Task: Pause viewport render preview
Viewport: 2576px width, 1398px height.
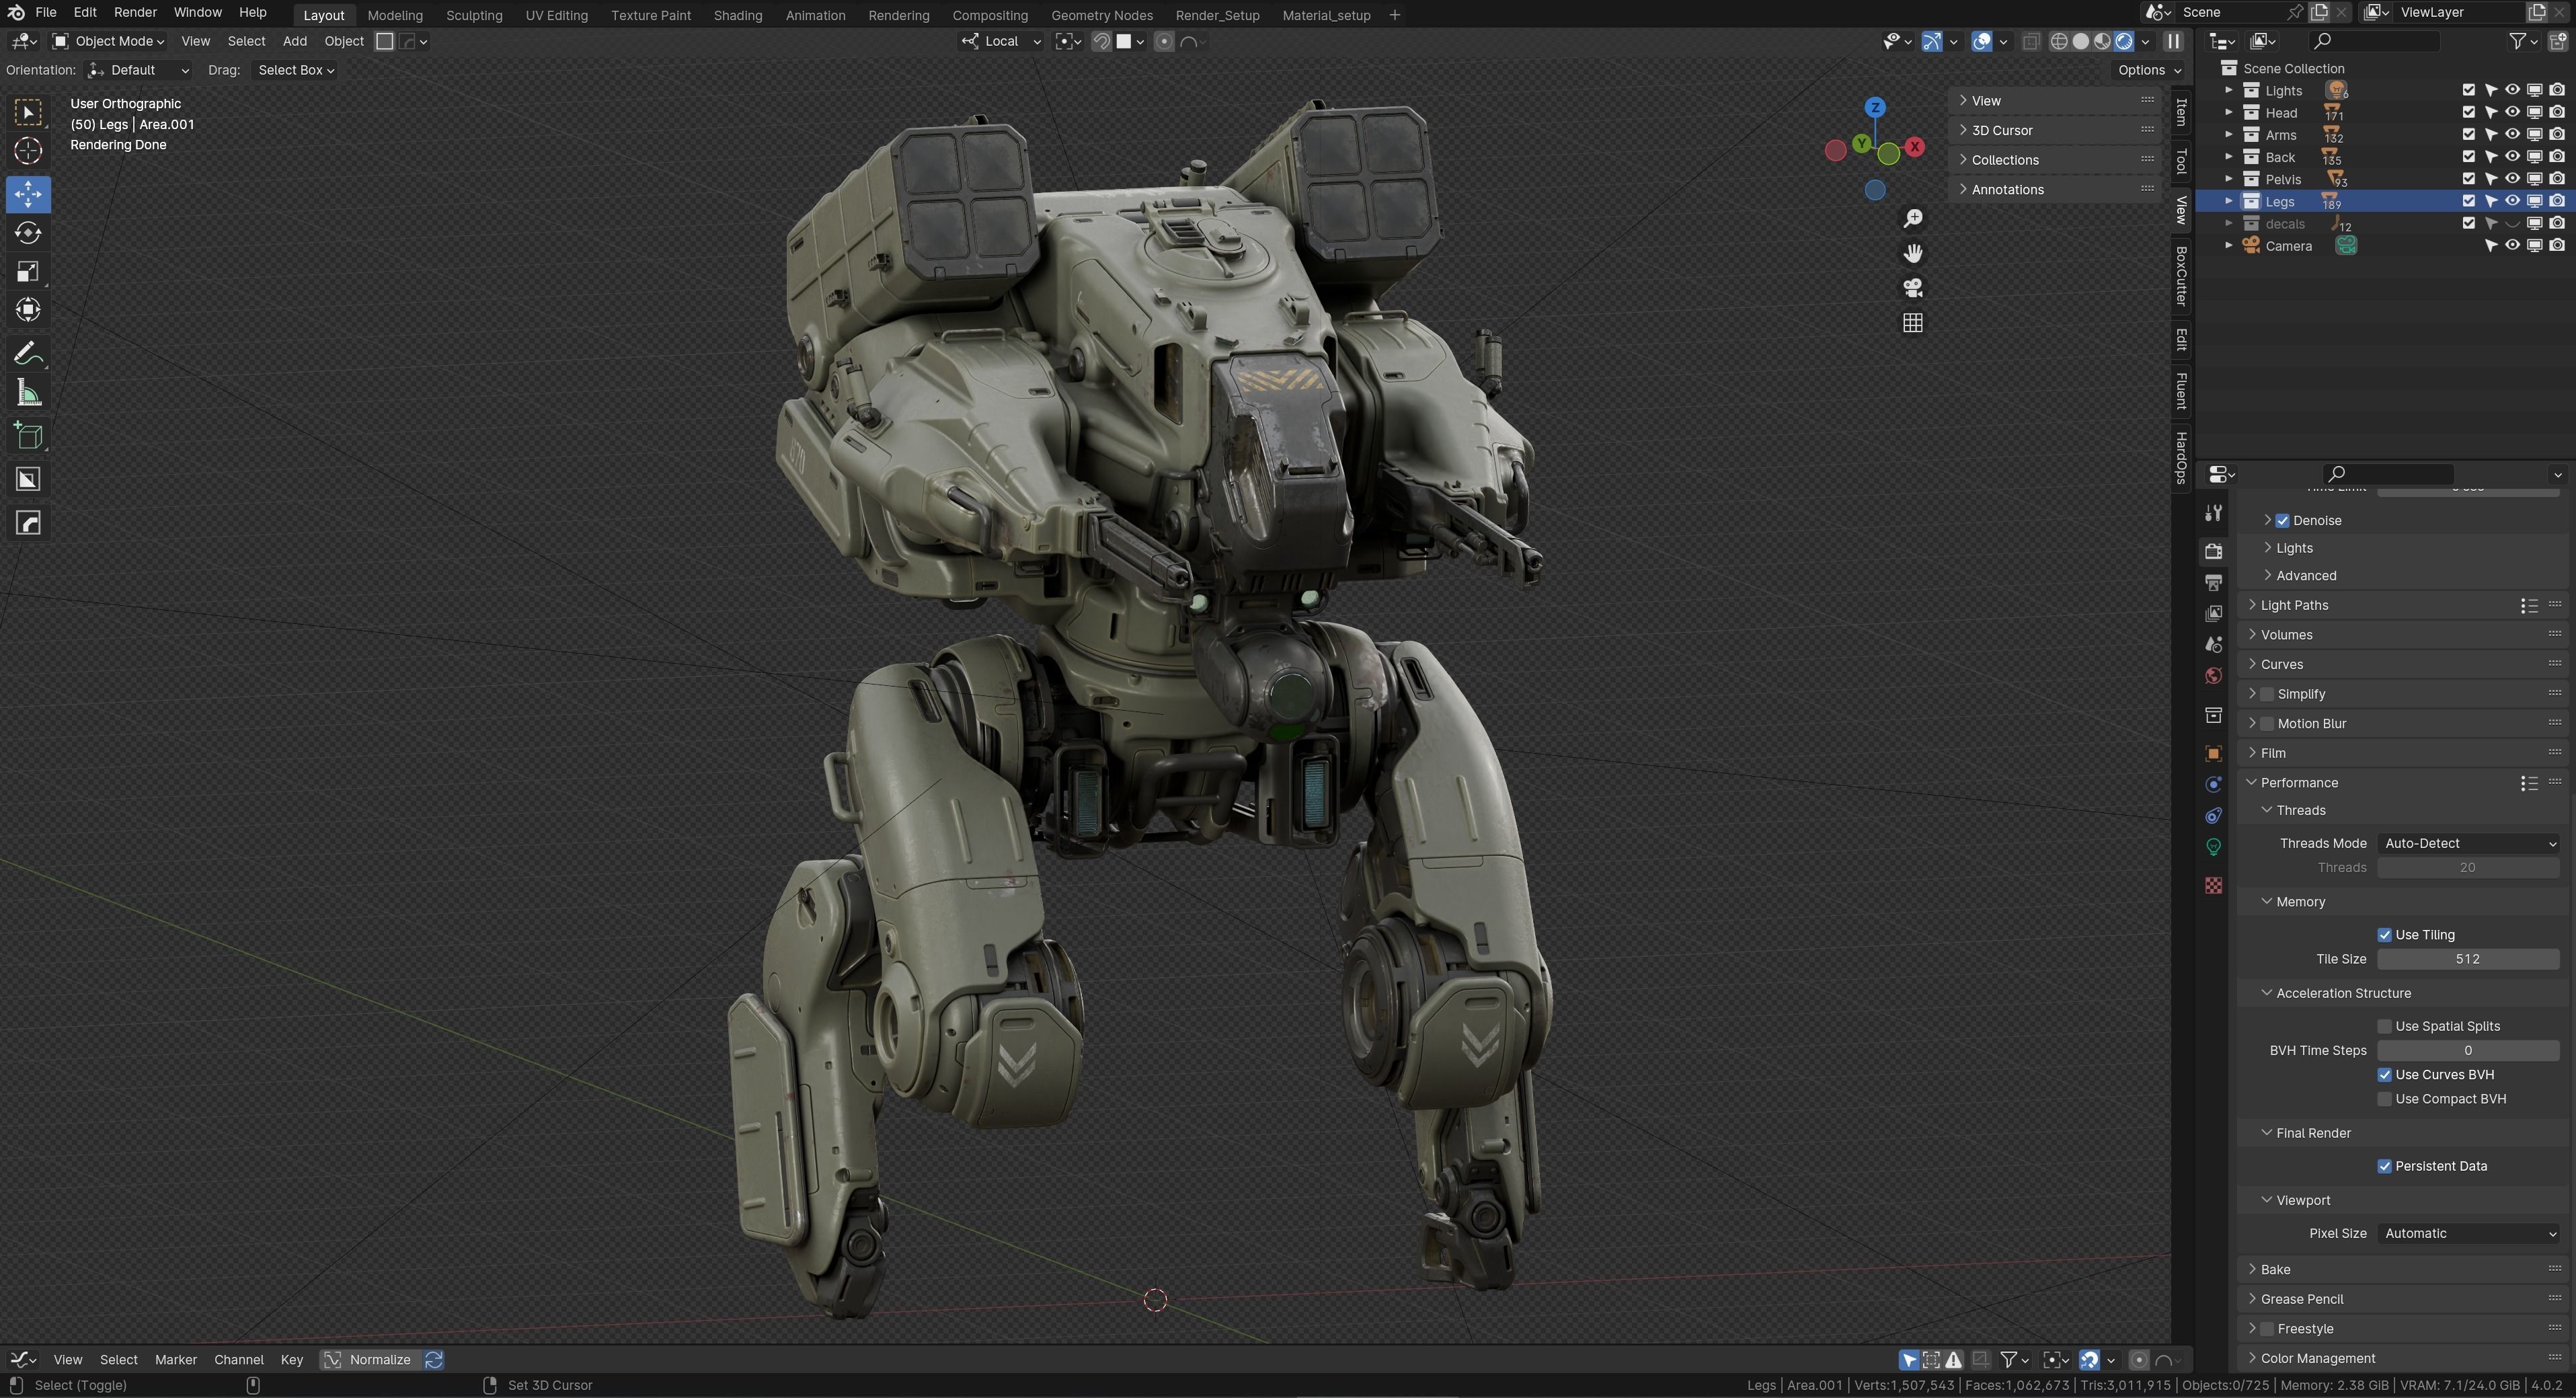Action: coord(2173,42)
